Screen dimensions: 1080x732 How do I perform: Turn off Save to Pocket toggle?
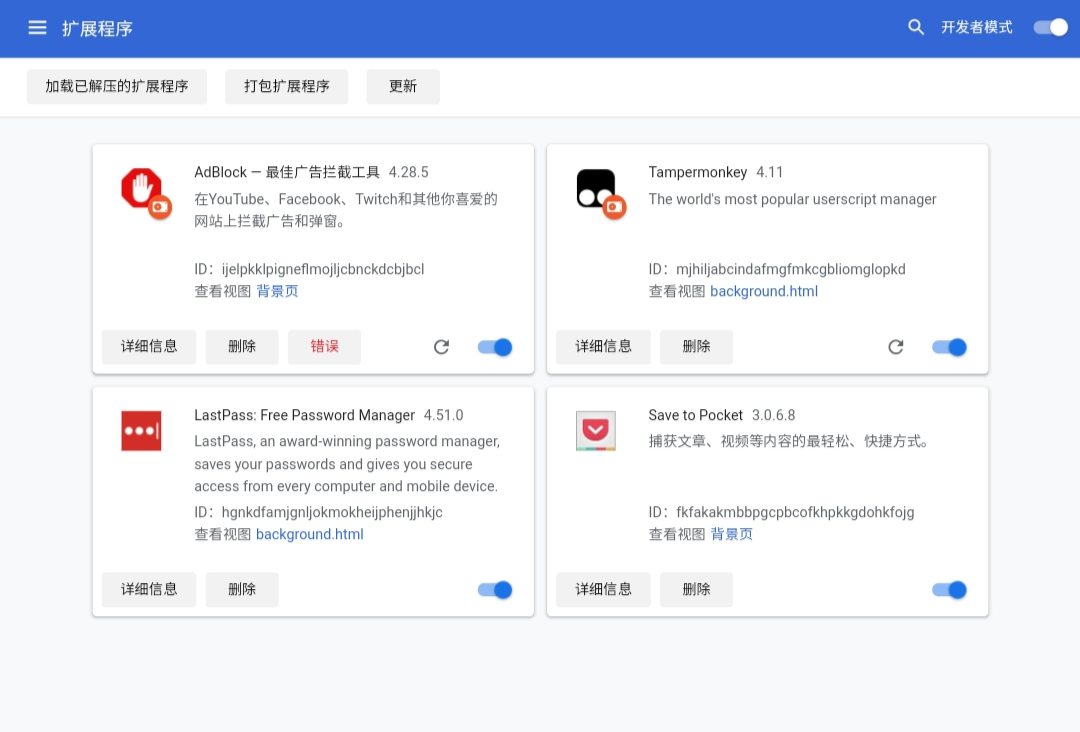click(x=950, y=590)
